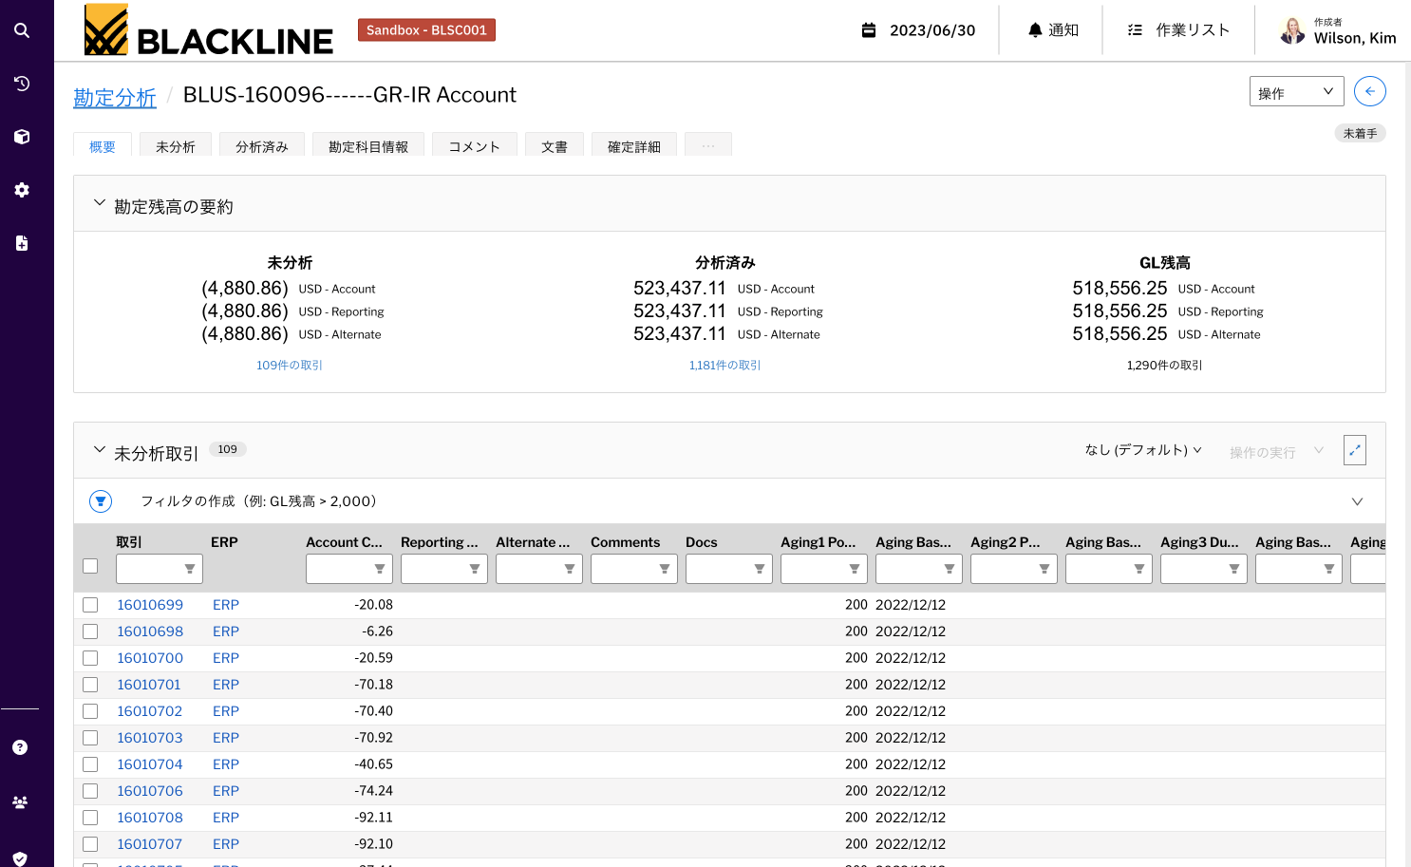Viewport: 1411px width, 867px height.
Task: Switch to the コメント tab
Action: [x=474, y=146]
